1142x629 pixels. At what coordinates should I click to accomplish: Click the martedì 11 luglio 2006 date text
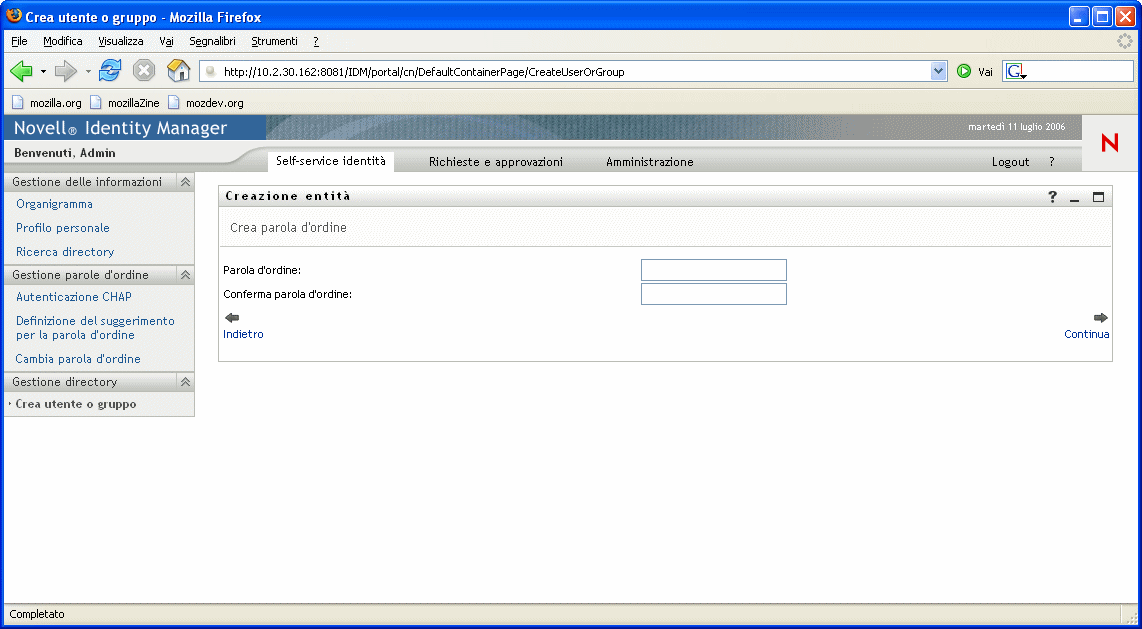click(1016, 127)
